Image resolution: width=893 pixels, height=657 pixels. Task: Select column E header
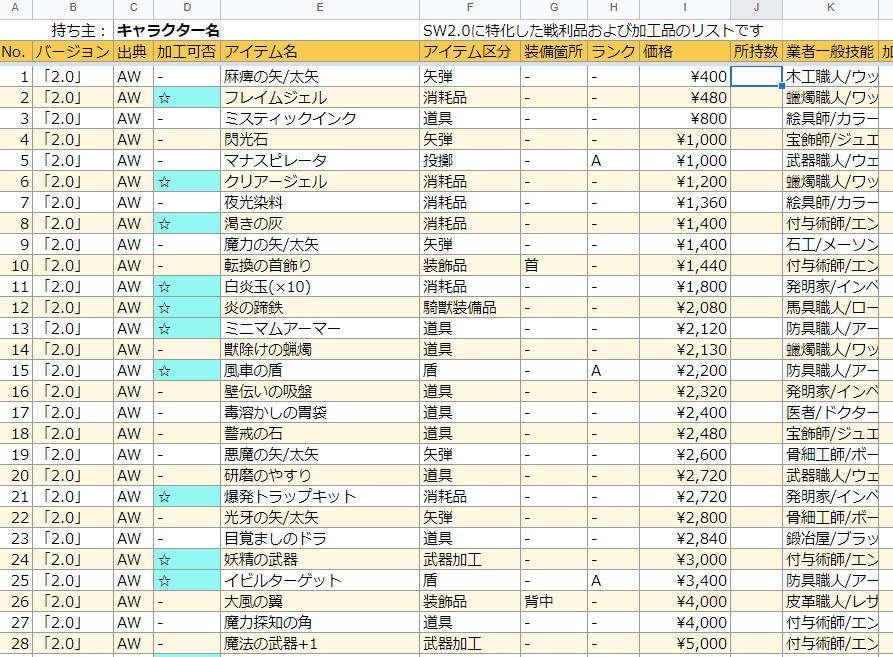320,8
